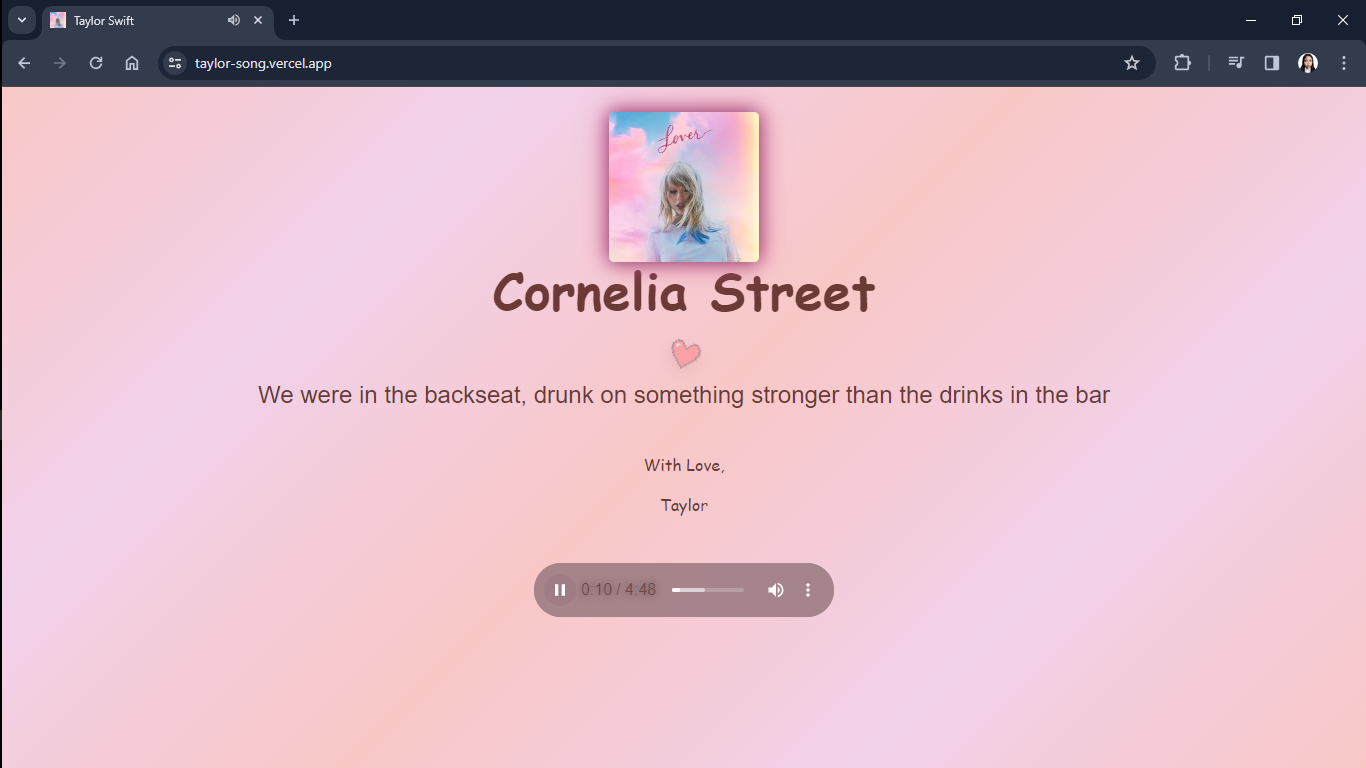1366x768 pixels.
Task: Open media controls in toolbar
Action: pos(1236,63)
